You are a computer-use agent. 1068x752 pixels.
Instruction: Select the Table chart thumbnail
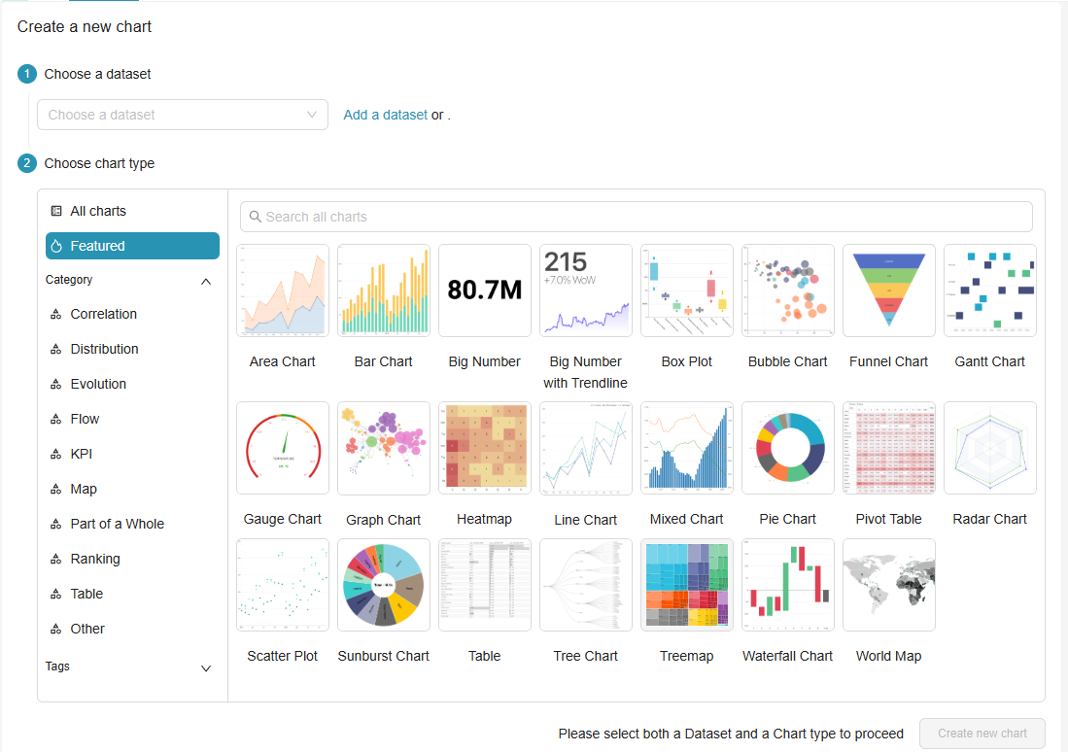point(484,585)
